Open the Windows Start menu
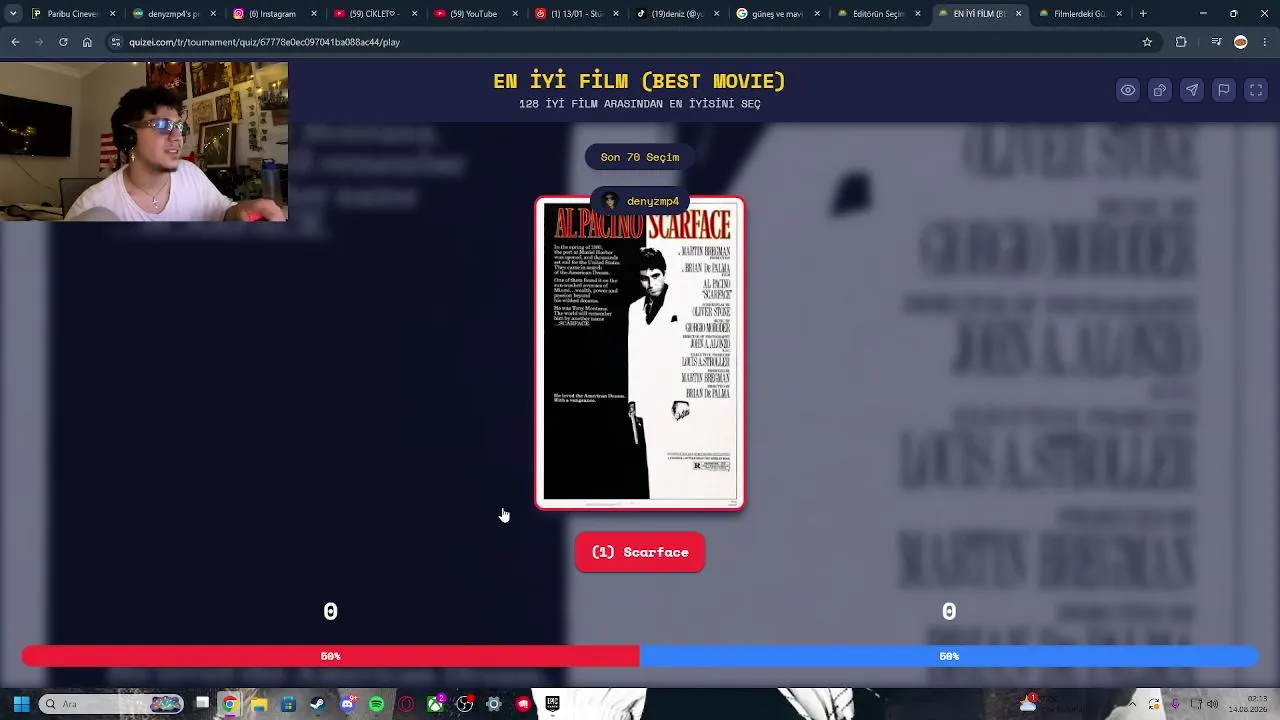 click(x=21, y=704)
